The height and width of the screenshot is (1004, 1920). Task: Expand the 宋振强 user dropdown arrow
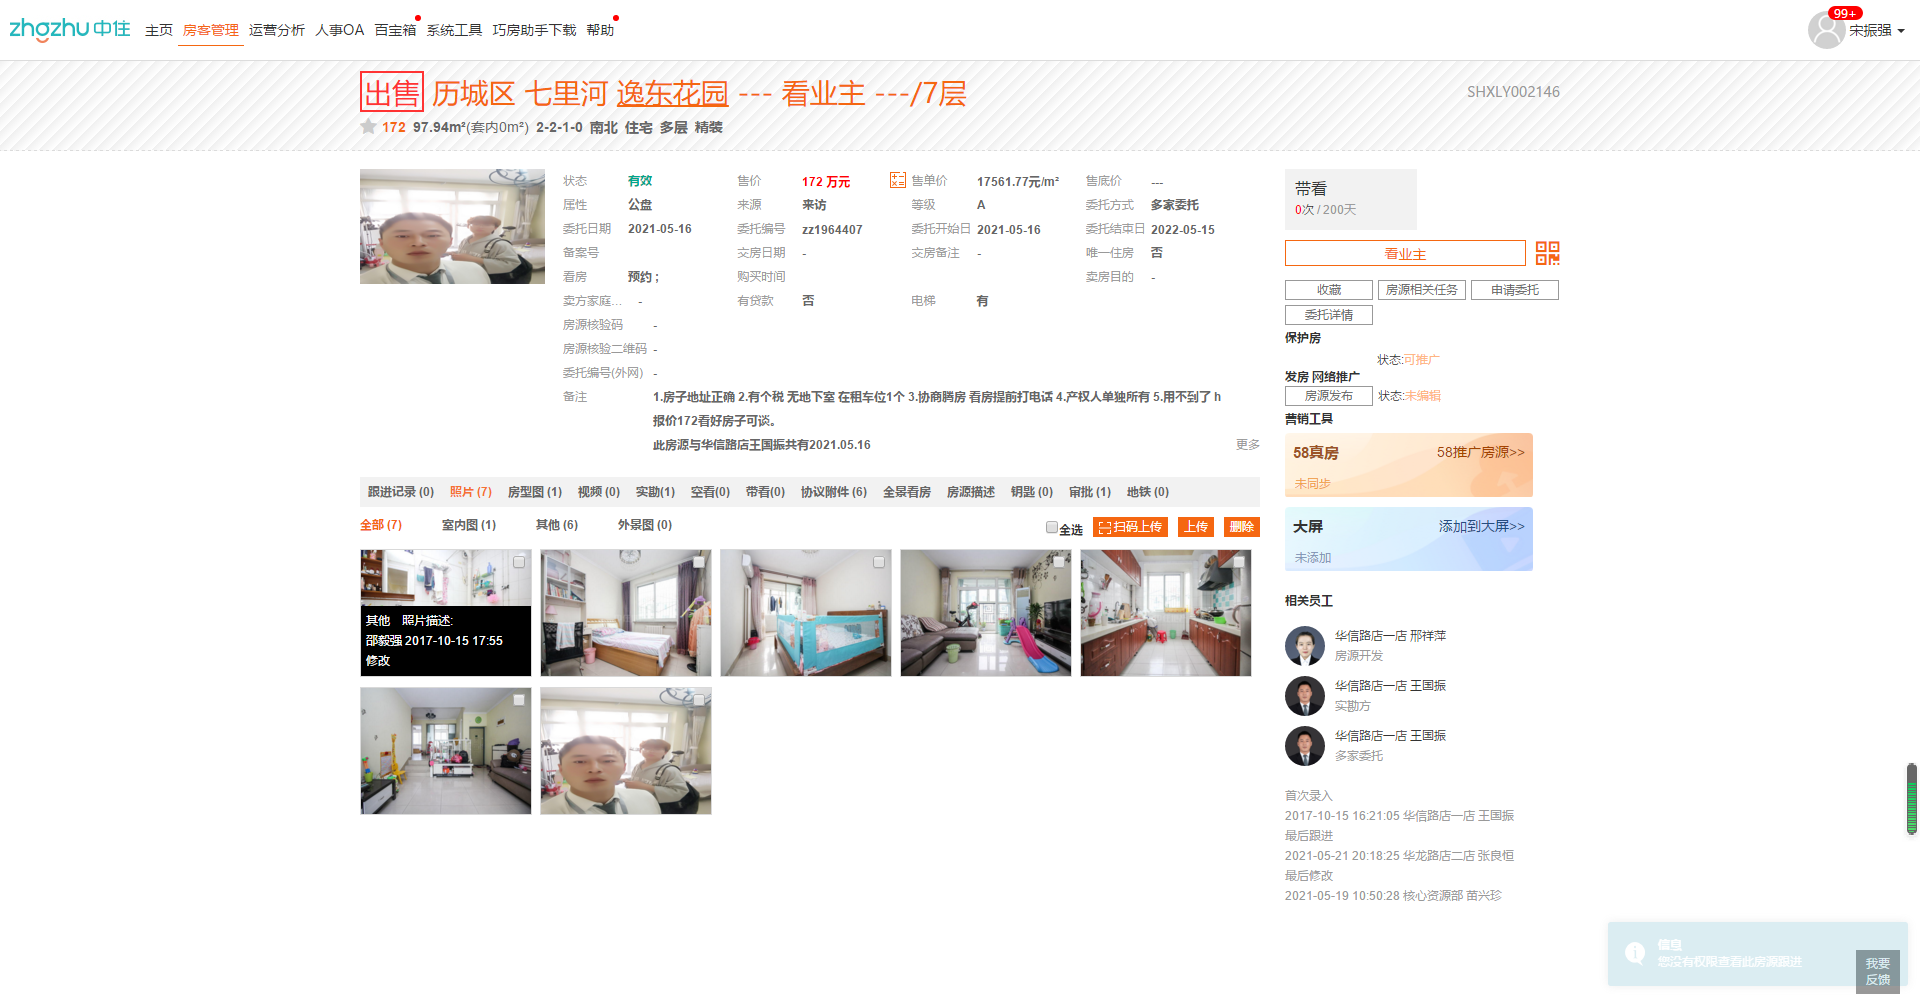click(x=1901, y=31)
